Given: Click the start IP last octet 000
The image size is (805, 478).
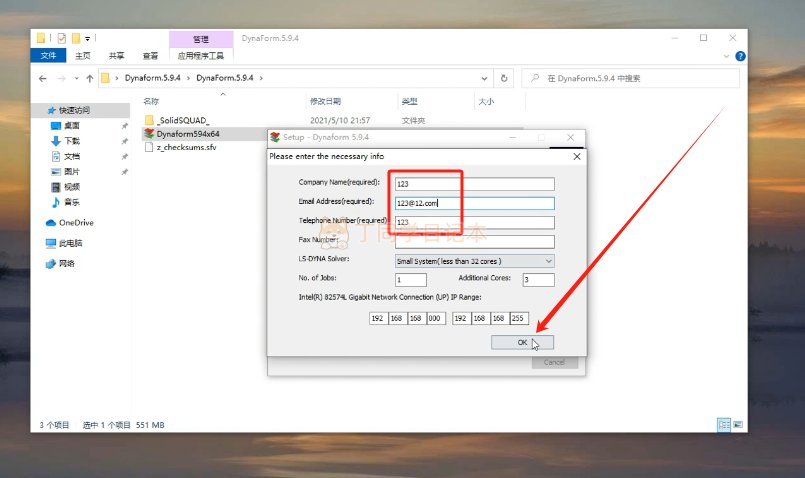Looking at the screenshot, I should pyautogui.click(x=436, y=318).
